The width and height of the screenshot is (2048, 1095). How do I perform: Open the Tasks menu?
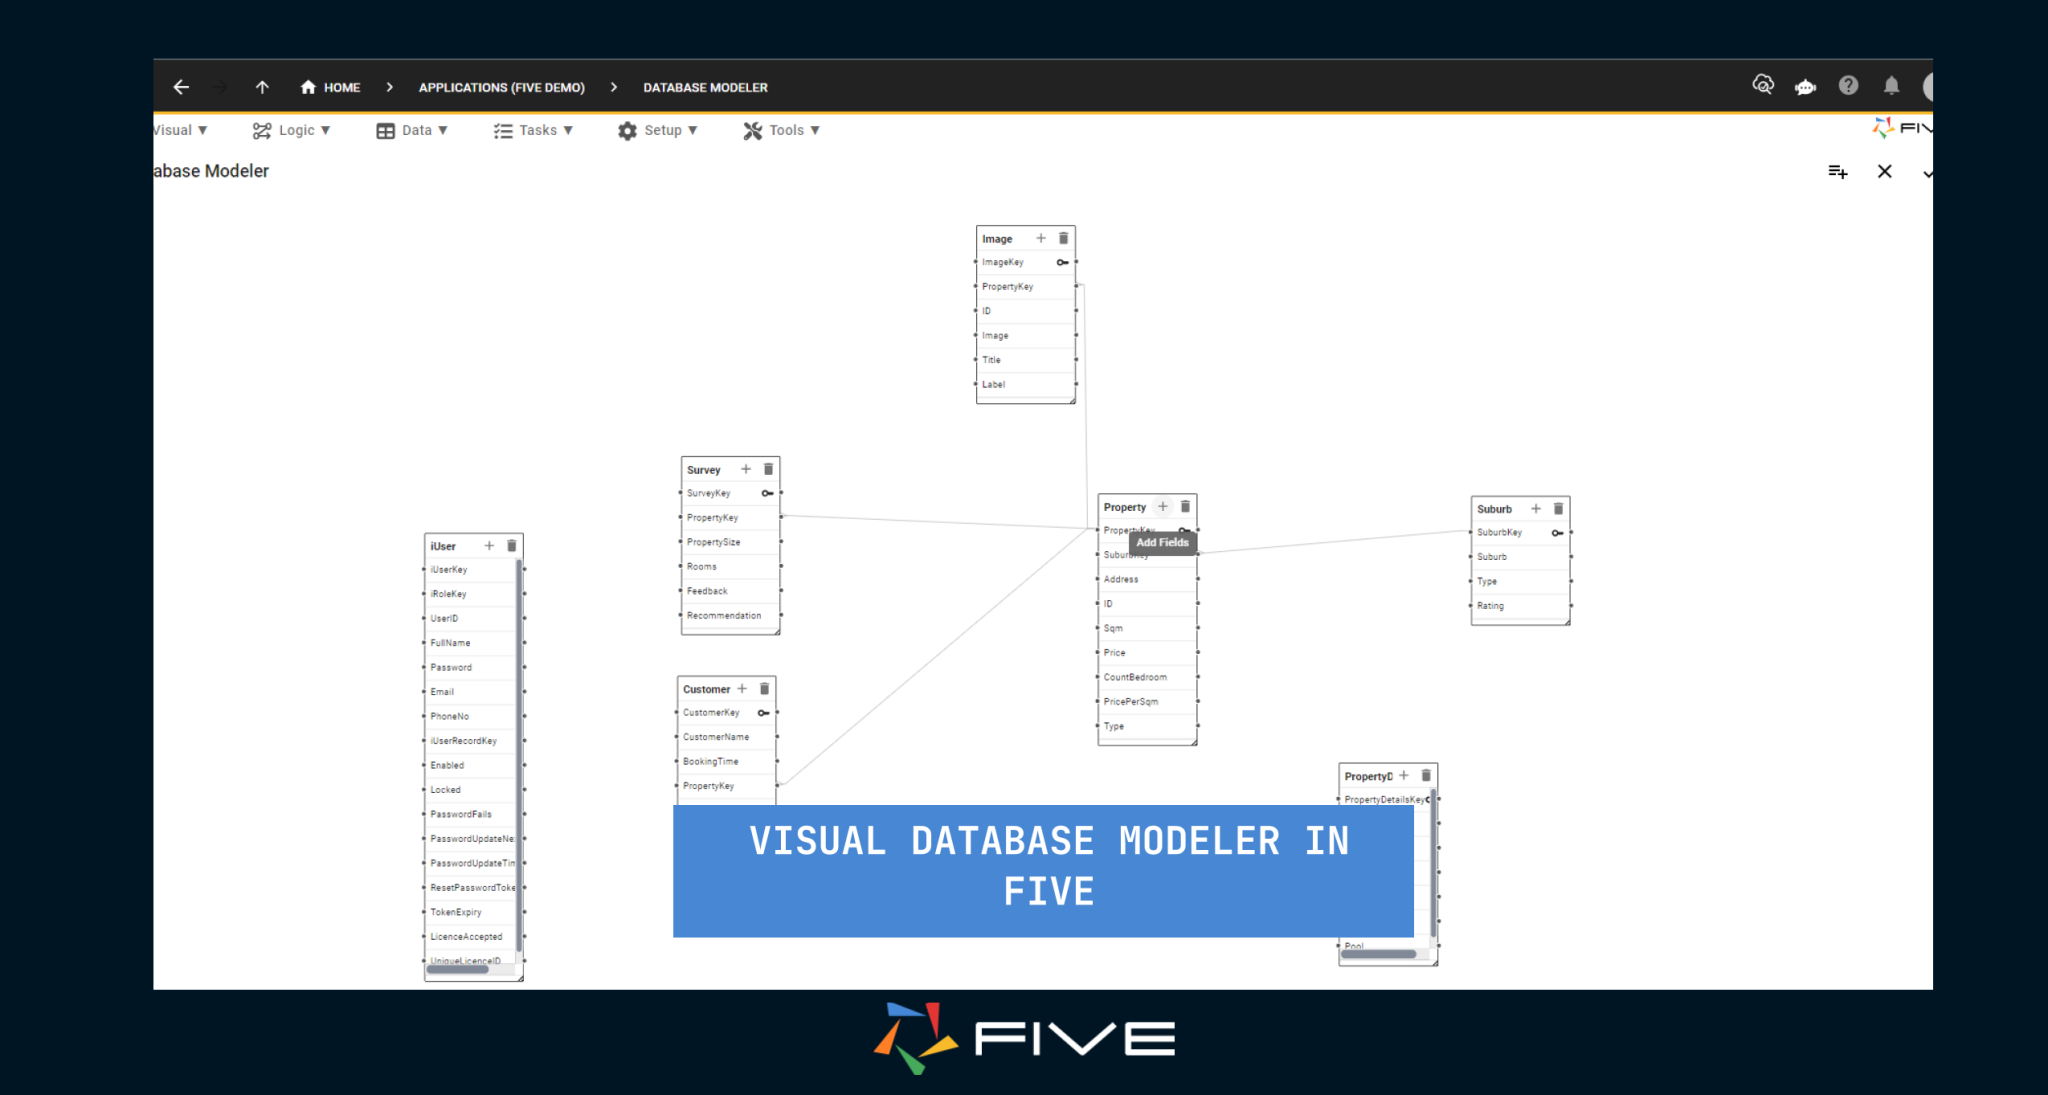tap(533, 130)
